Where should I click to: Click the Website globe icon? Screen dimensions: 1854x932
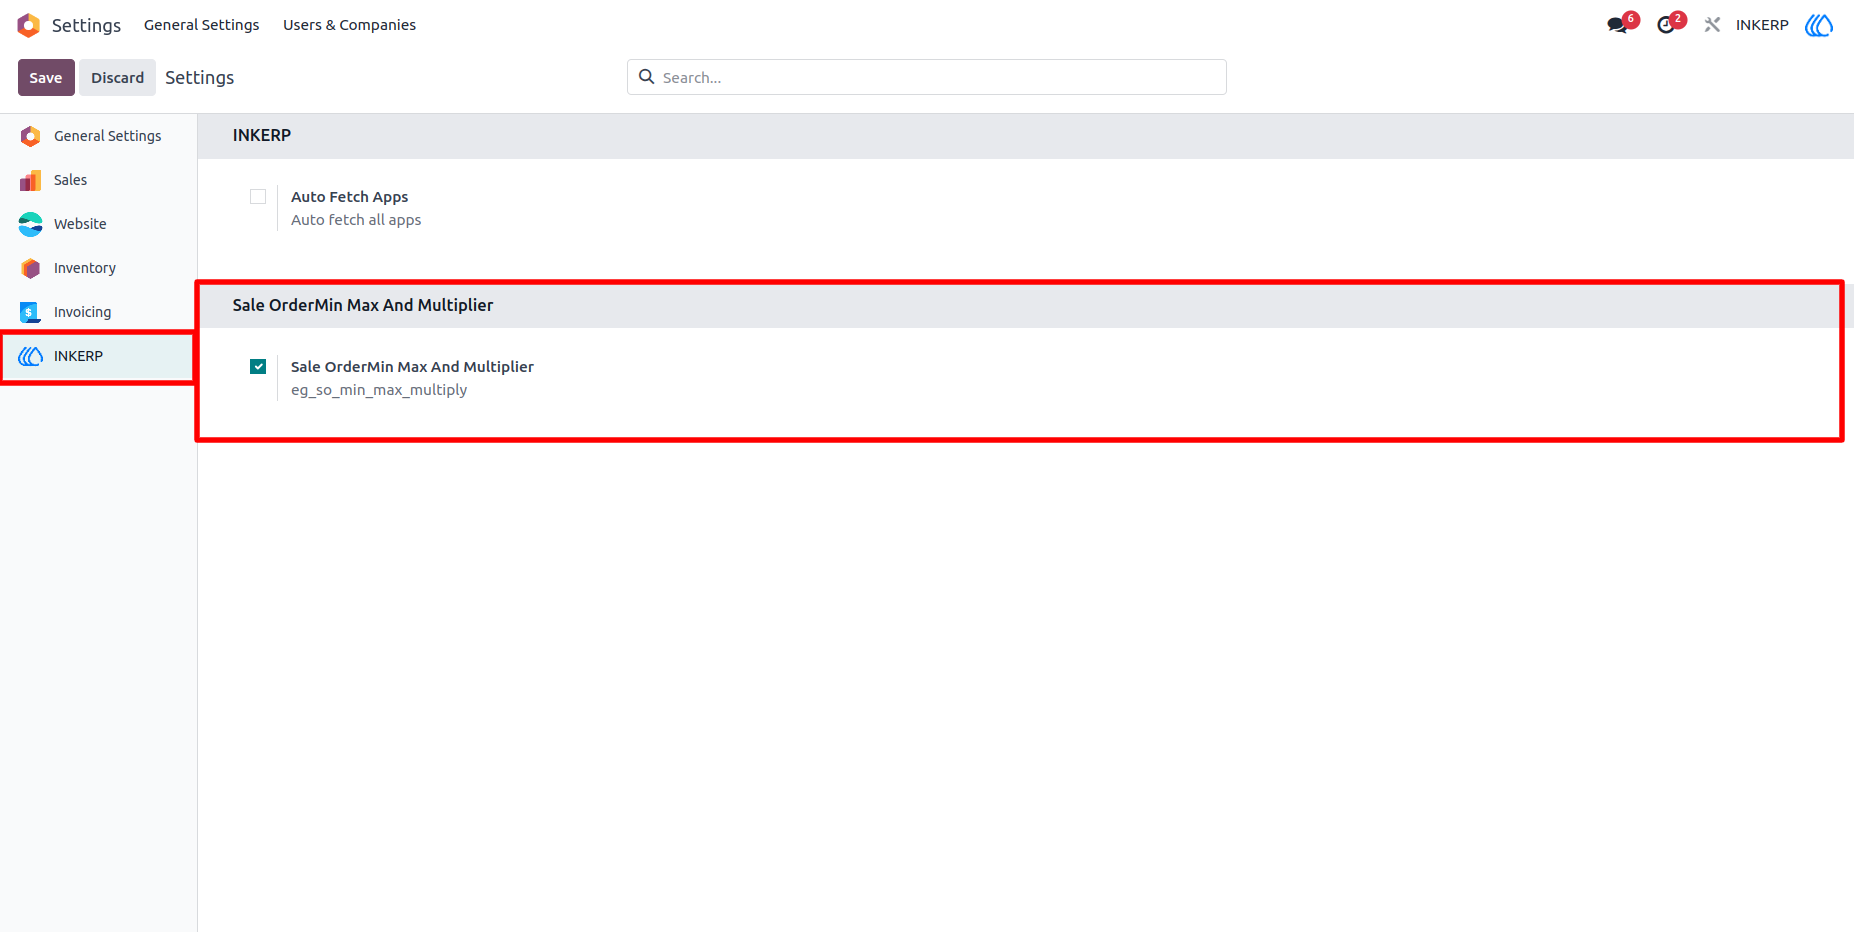(30, 224)
